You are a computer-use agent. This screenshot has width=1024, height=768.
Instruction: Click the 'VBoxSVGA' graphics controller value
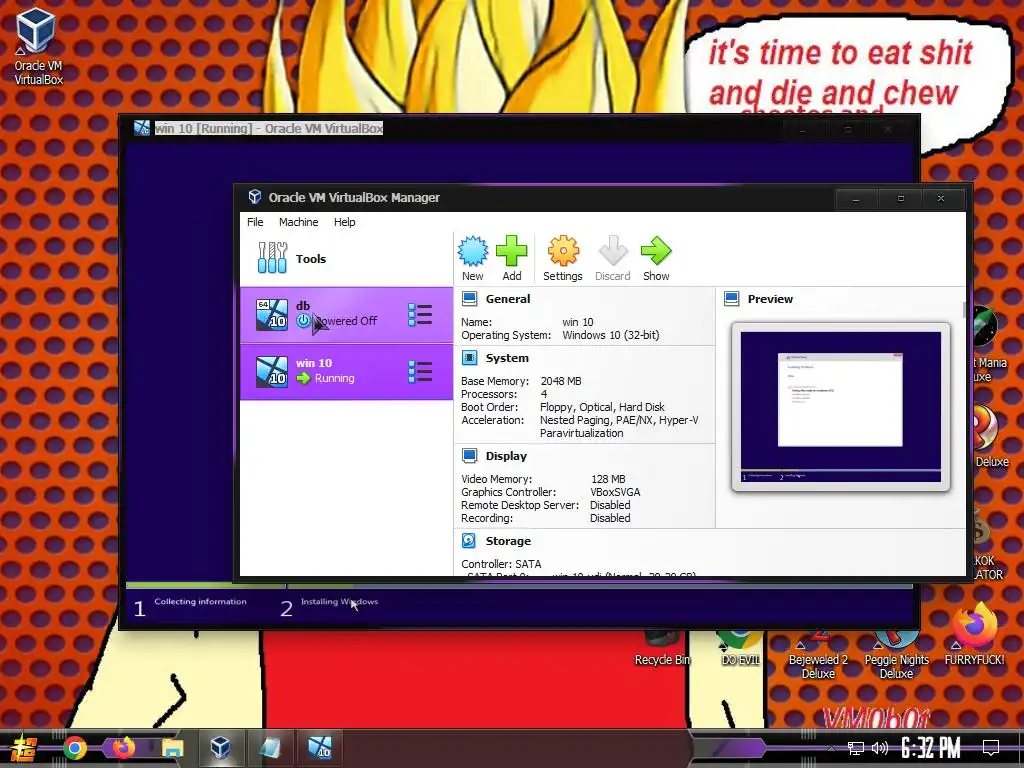615,492
